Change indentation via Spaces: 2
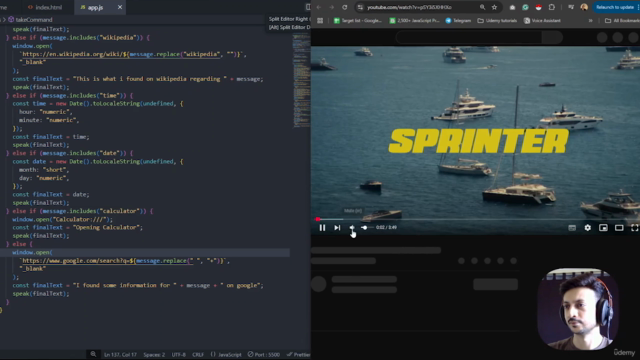 154,355
